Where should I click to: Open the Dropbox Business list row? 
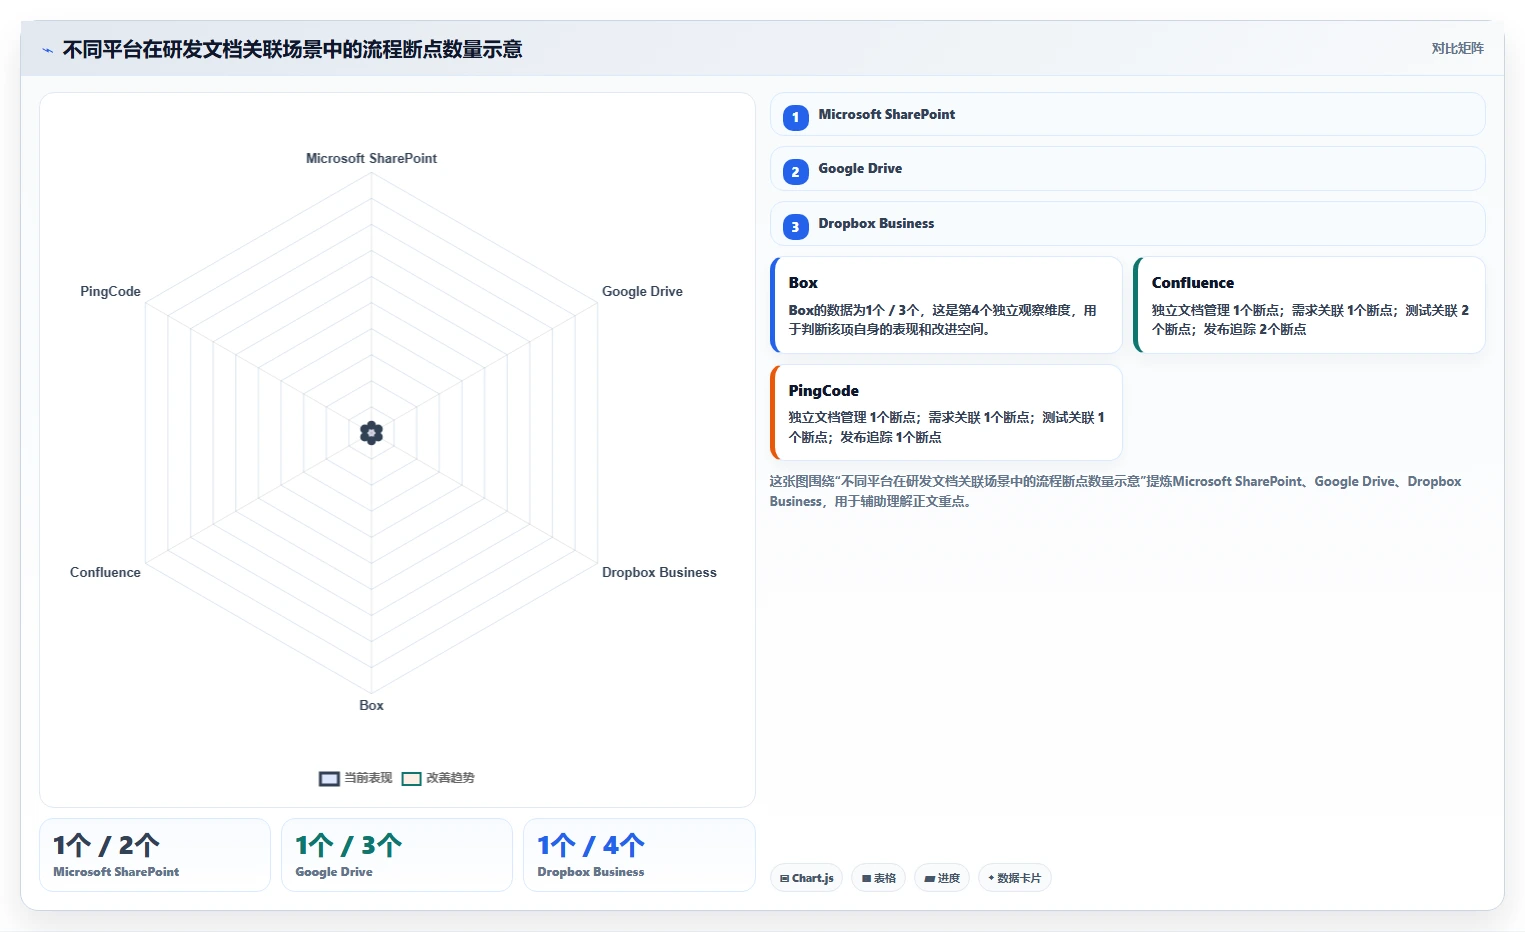click(1127, 223)
